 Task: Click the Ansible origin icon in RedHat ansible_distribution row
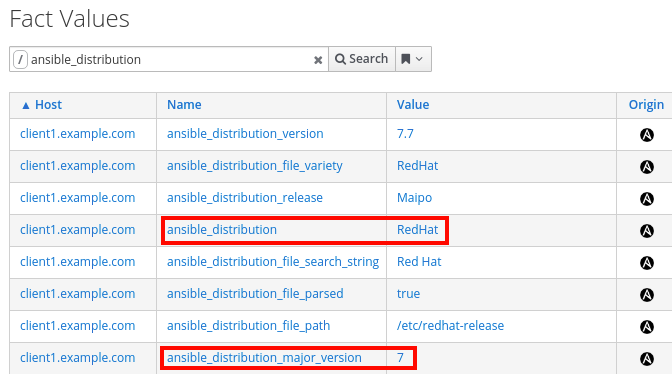[x=646, y=231]
